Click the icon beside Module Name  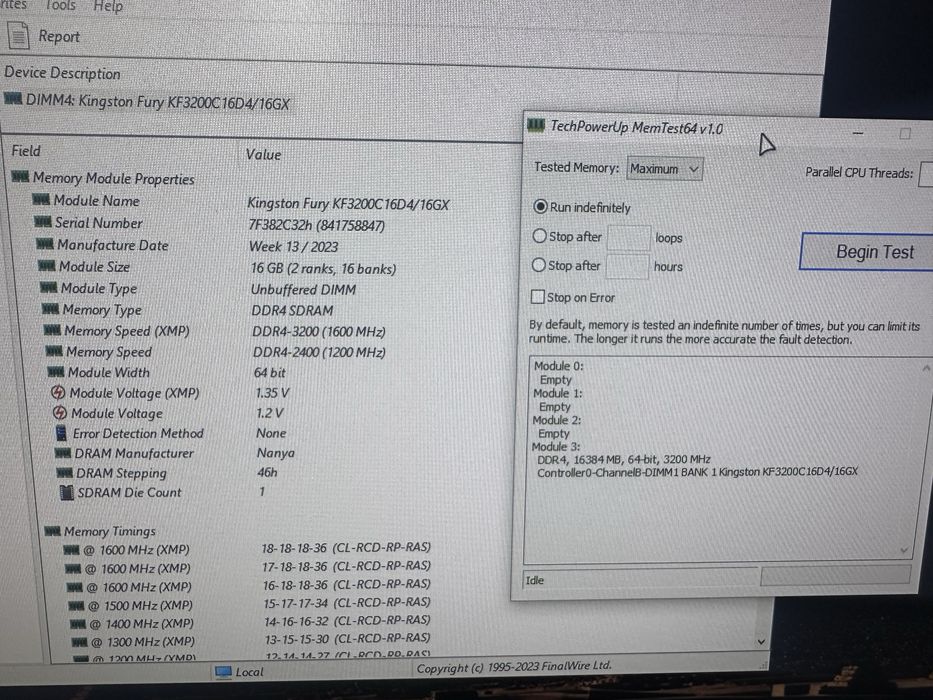[41, 199]
